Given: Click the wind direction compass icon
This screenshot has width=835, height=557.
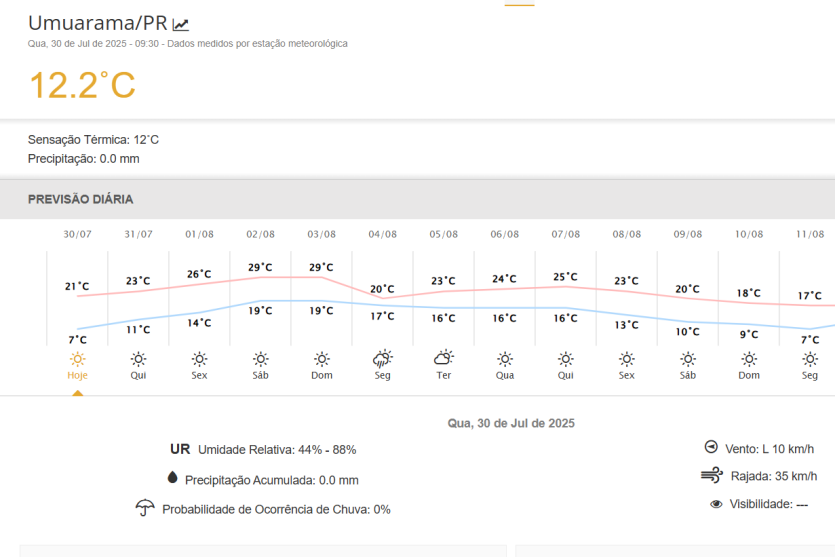Looking at the screenshot, I should 711,447.
